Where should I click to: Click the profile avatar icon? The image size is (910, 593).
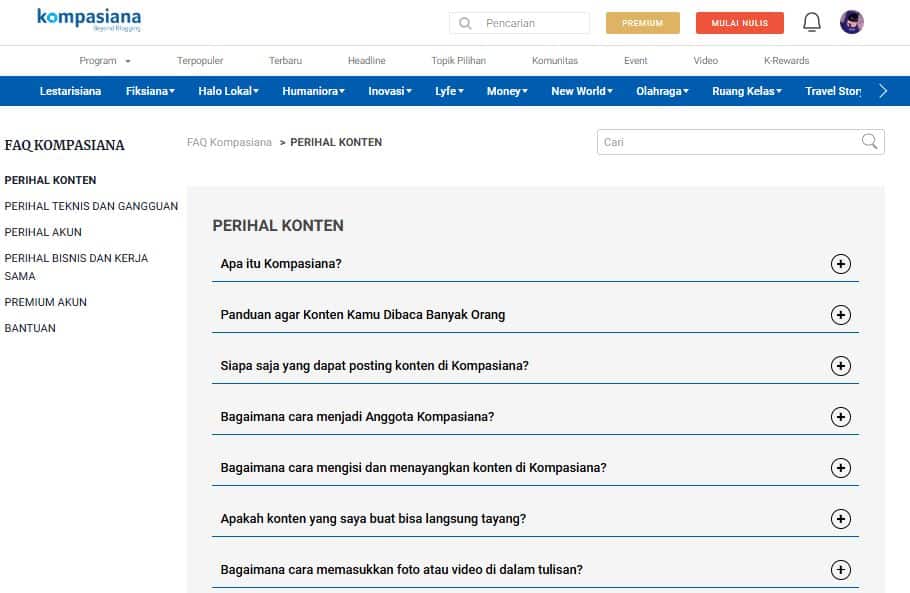click(x=852, y=20)
